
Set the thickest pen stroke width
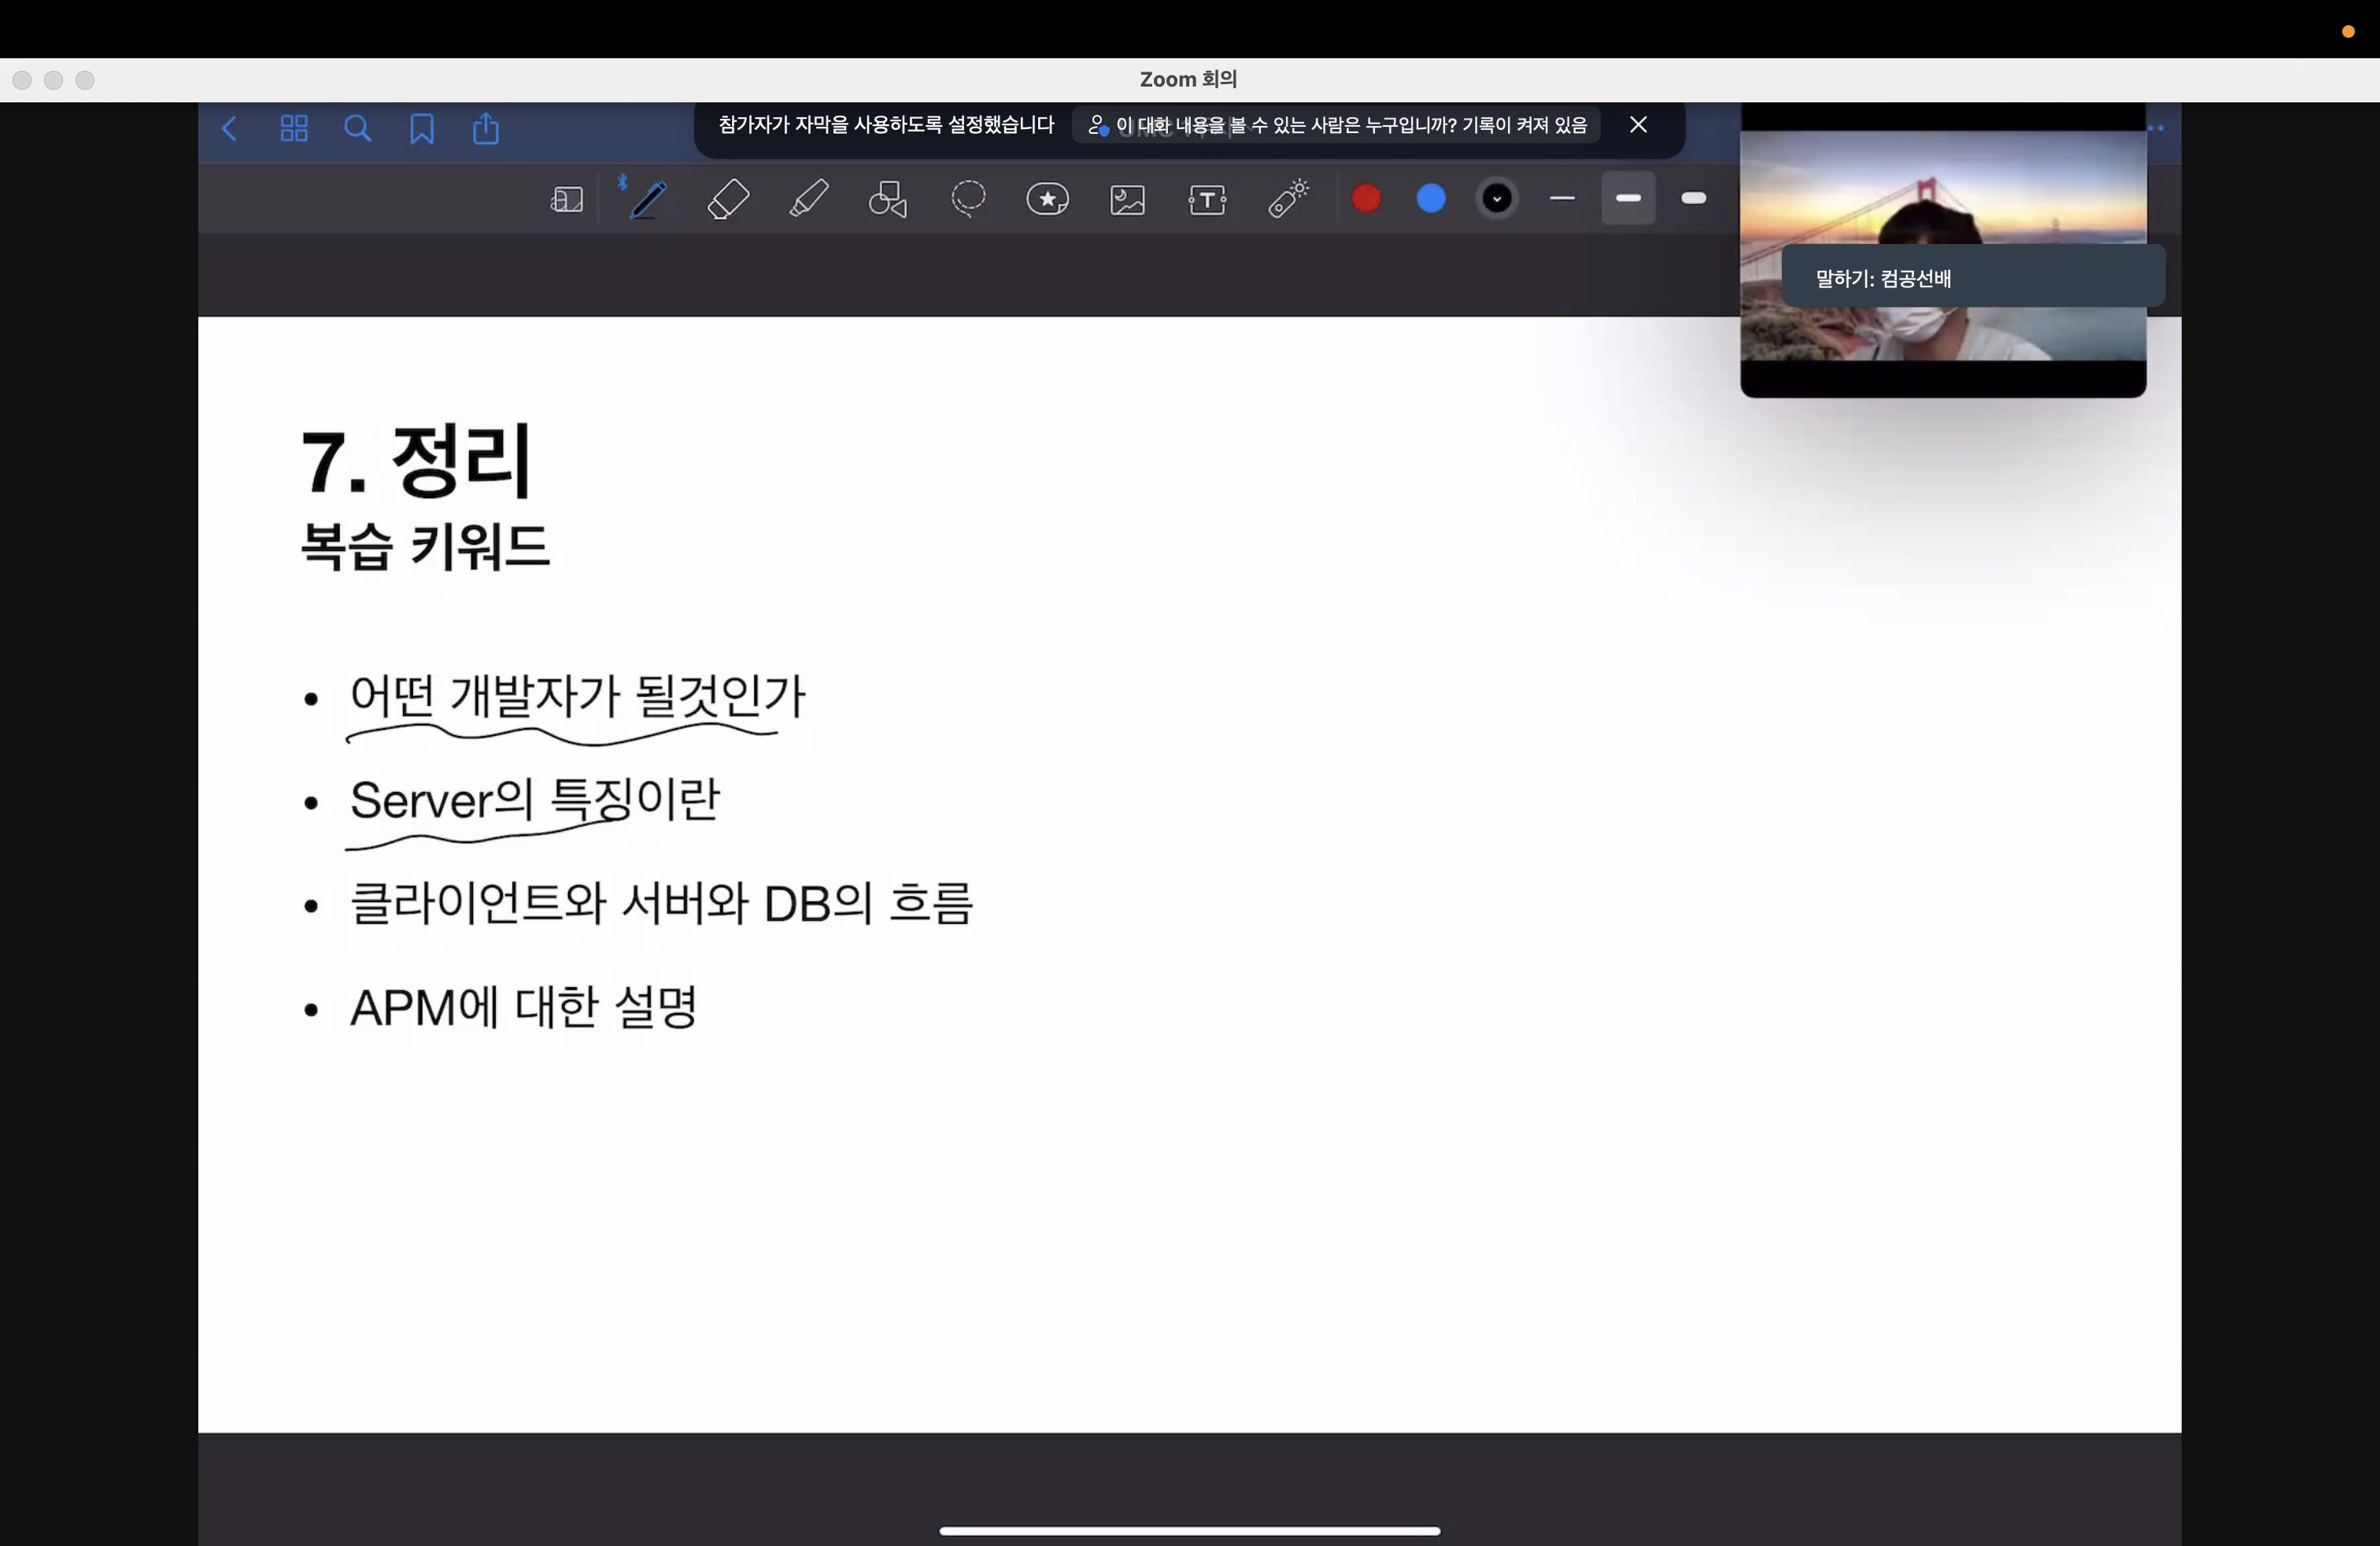click(1694, 199)
